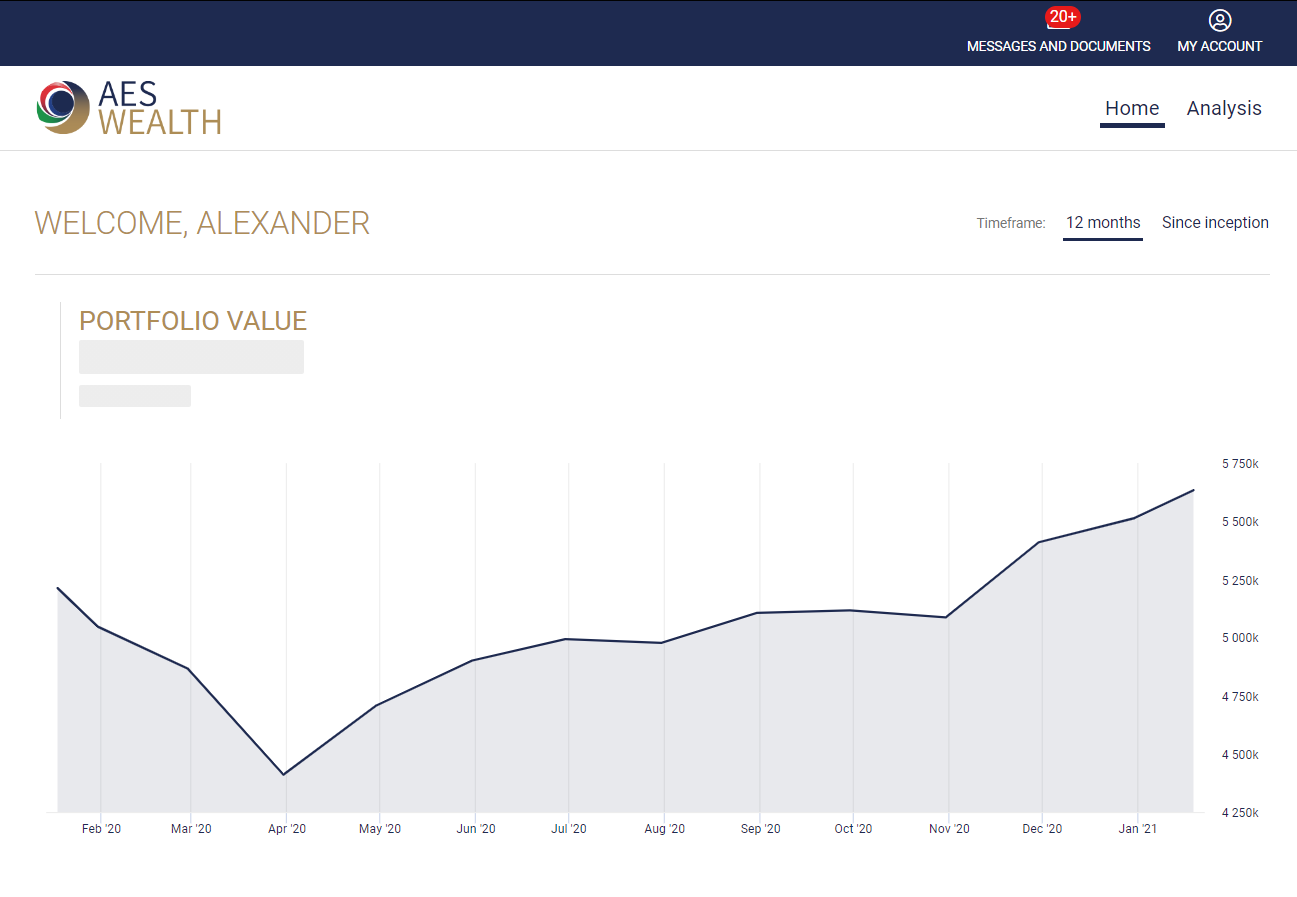Click the AES Wealth circular logo icon
This screenshot has width=1297, height=897.
(x=62, y=107)
